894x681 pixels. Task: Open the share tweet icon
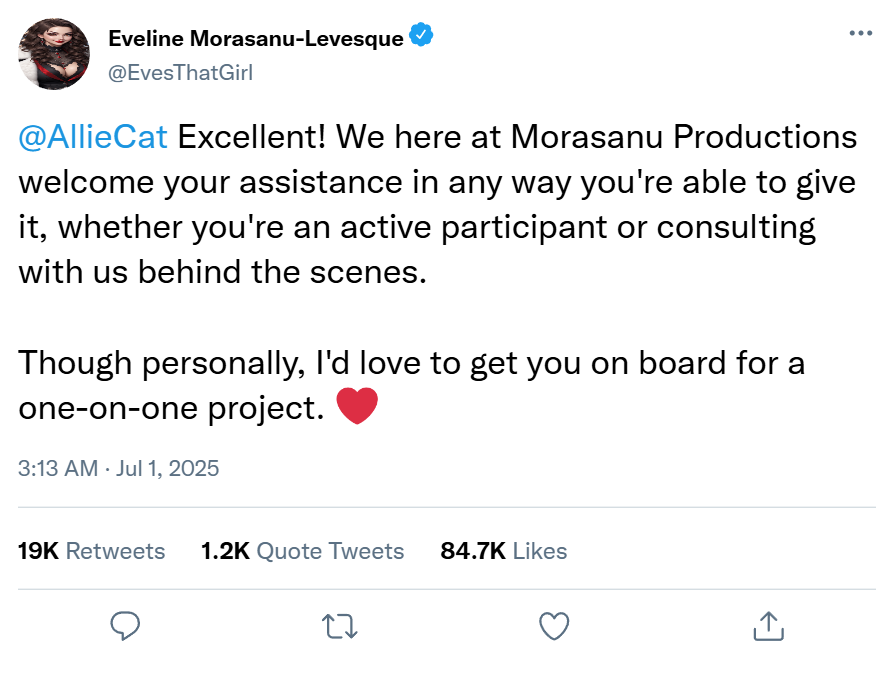(767, 626)
